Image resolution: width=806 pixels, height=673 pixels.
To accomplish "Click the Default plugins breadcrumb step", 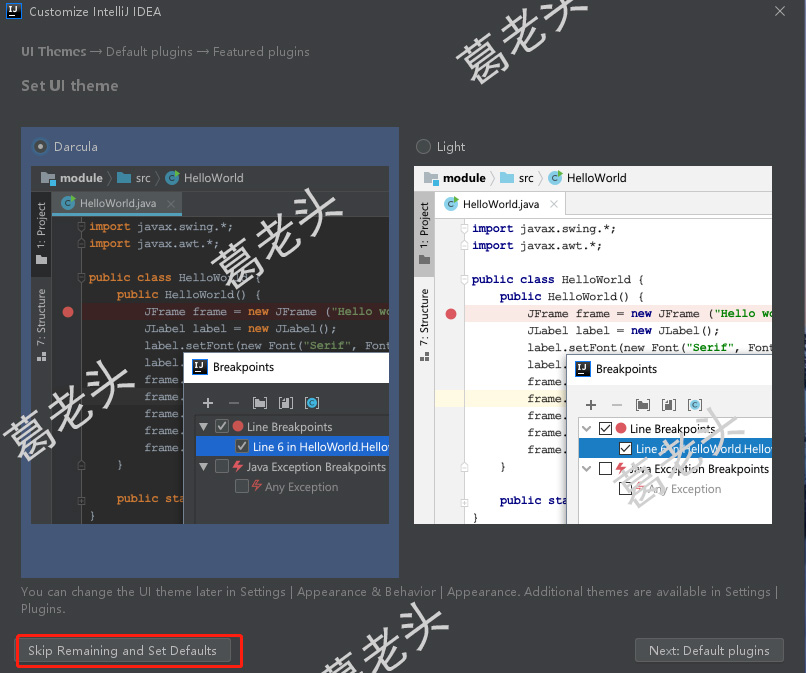I will [x=149, y=52].
